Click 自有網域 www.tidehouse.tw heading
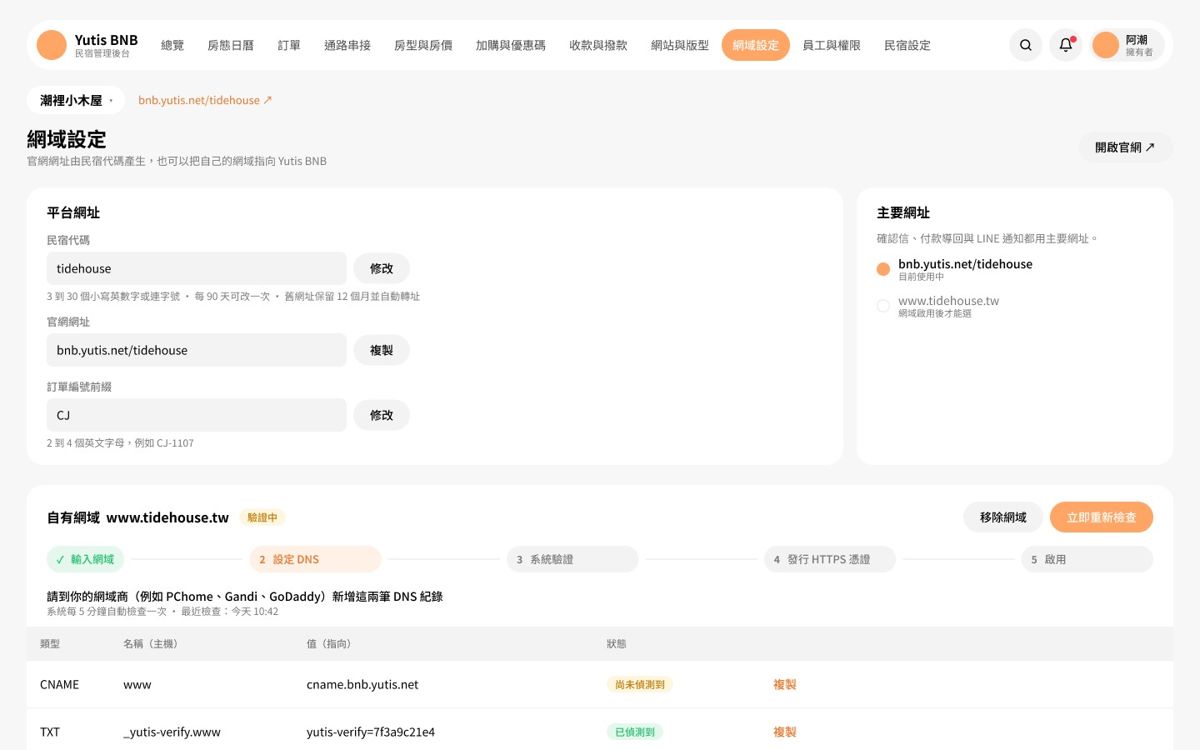Viewport: 1200px width, 750px height. [138, 517]
